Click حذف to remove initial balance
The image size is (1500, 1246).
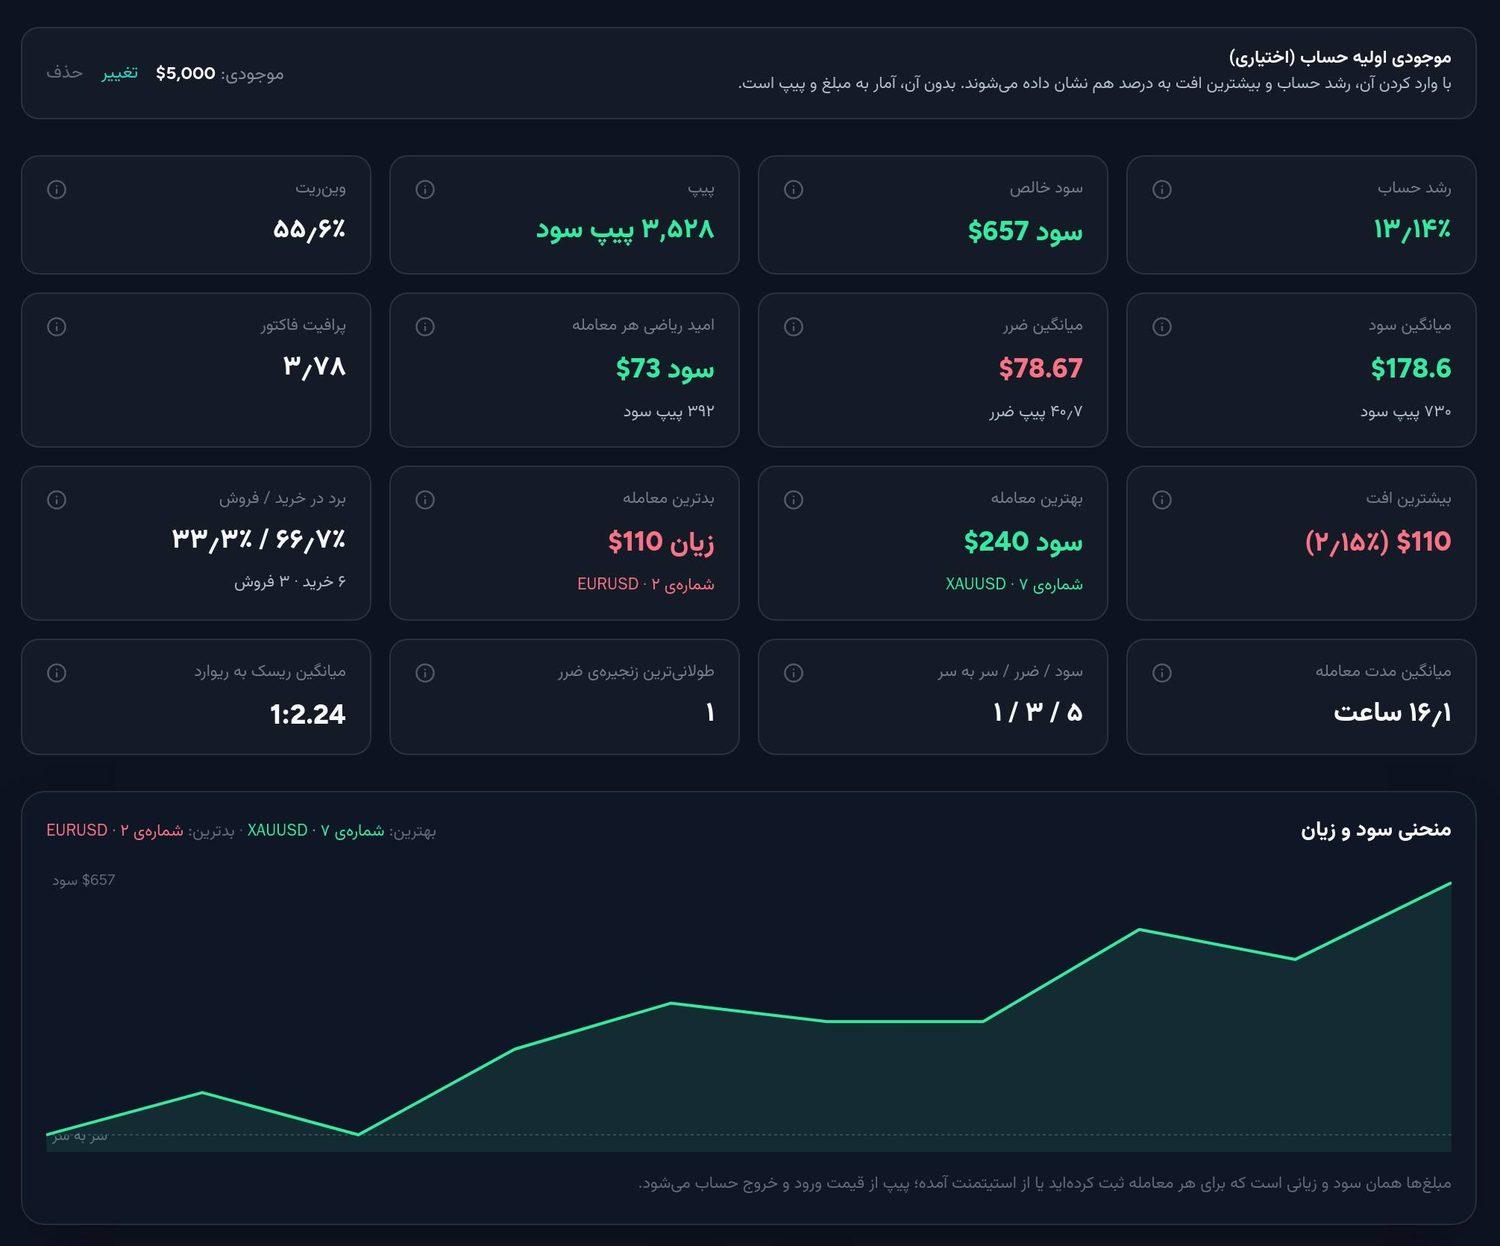64,73
